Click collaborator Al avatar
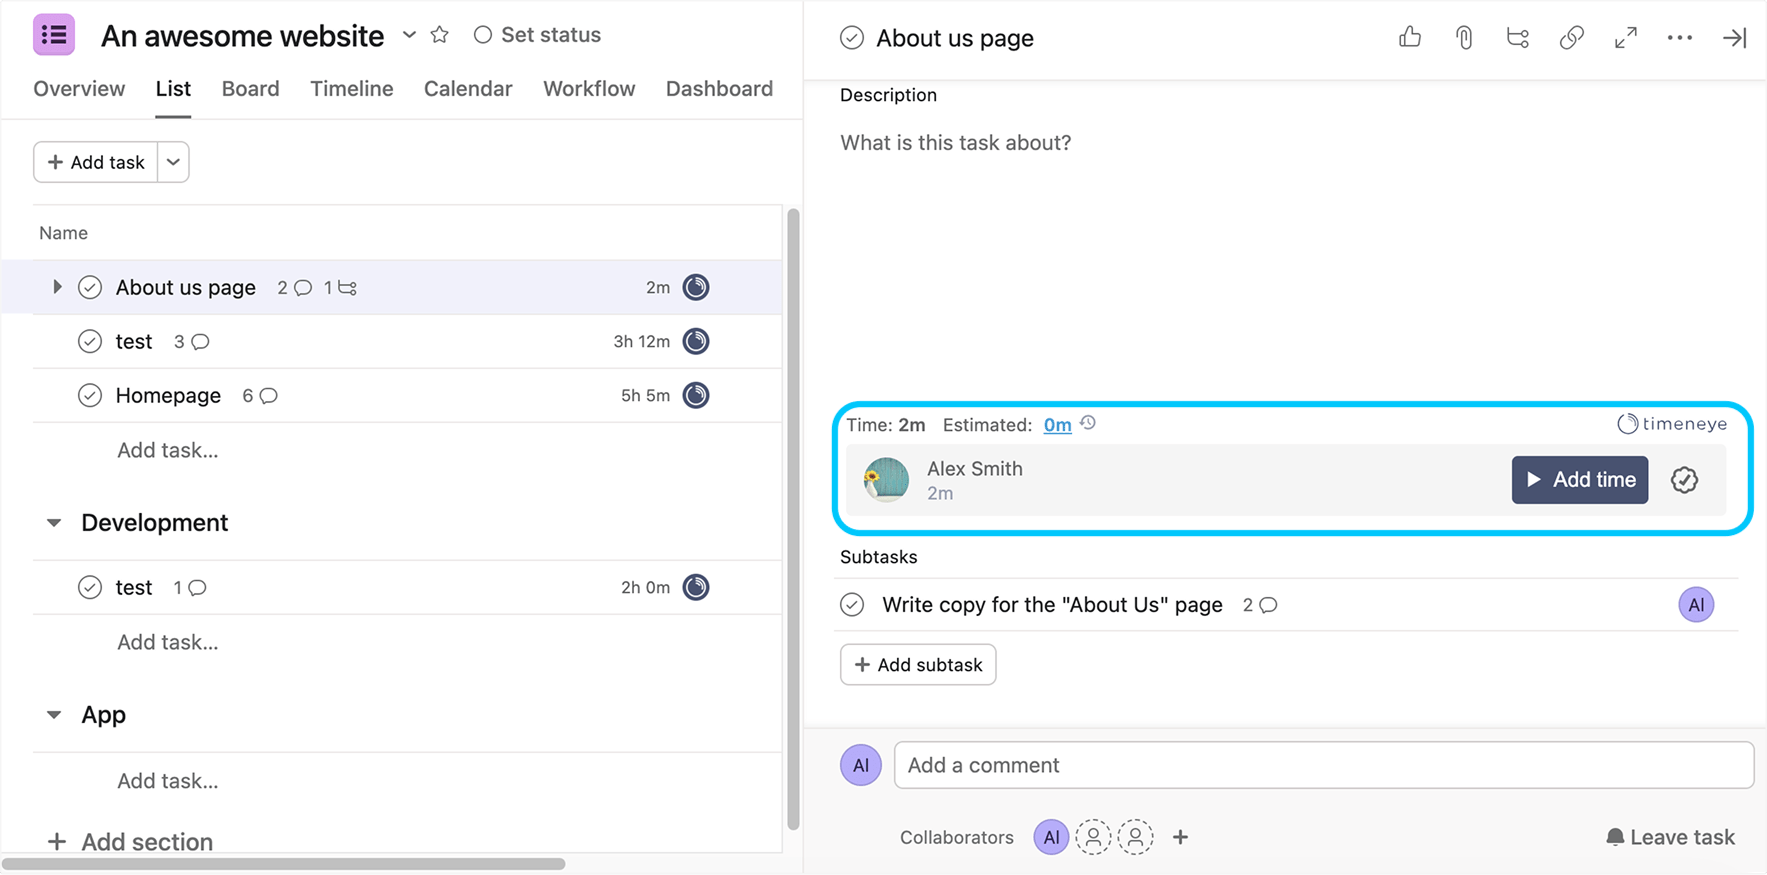The width and height of the screenshot is (1767, 875). point(1051,837)
